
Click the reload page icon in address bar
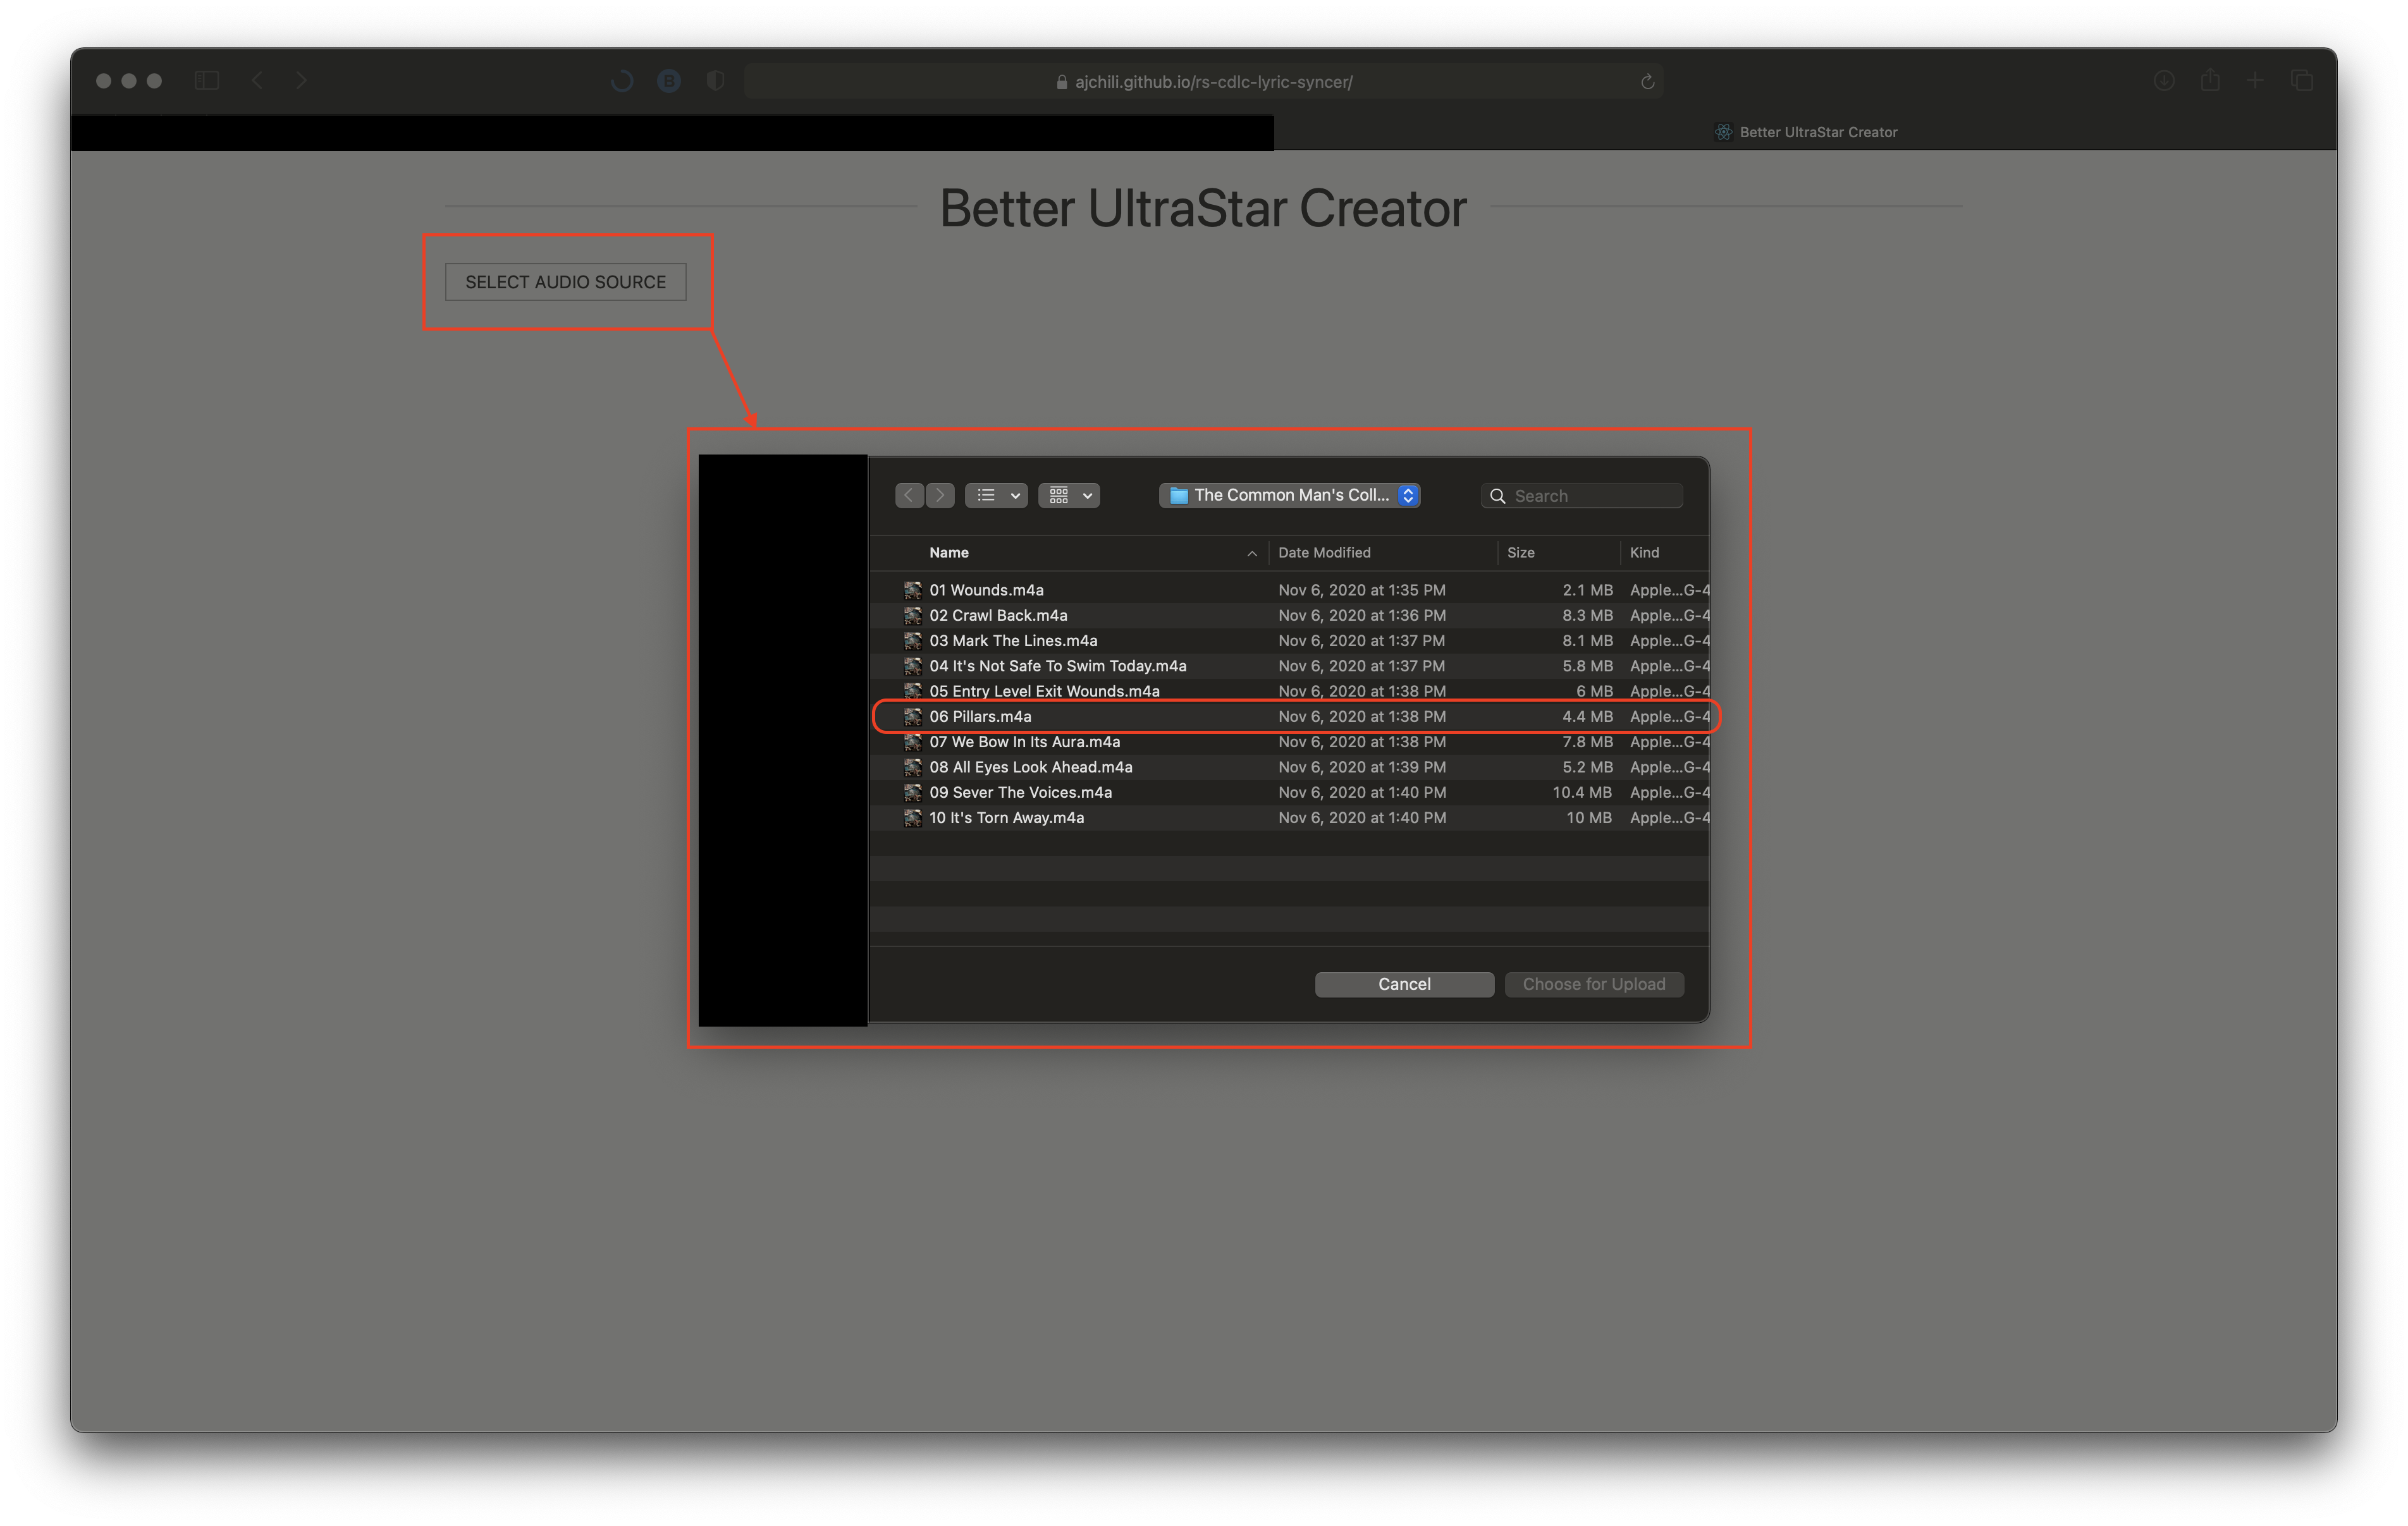(1647, 82)
